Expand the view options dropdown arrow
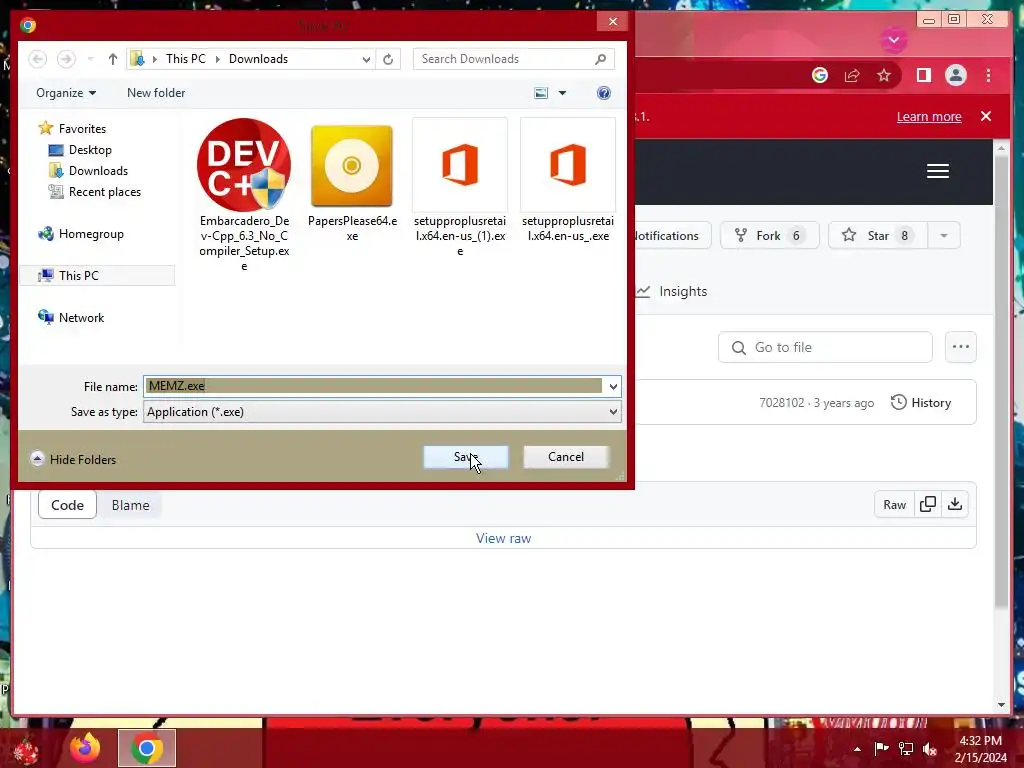The image size is (1024, 768). click(x=562, y=93)
